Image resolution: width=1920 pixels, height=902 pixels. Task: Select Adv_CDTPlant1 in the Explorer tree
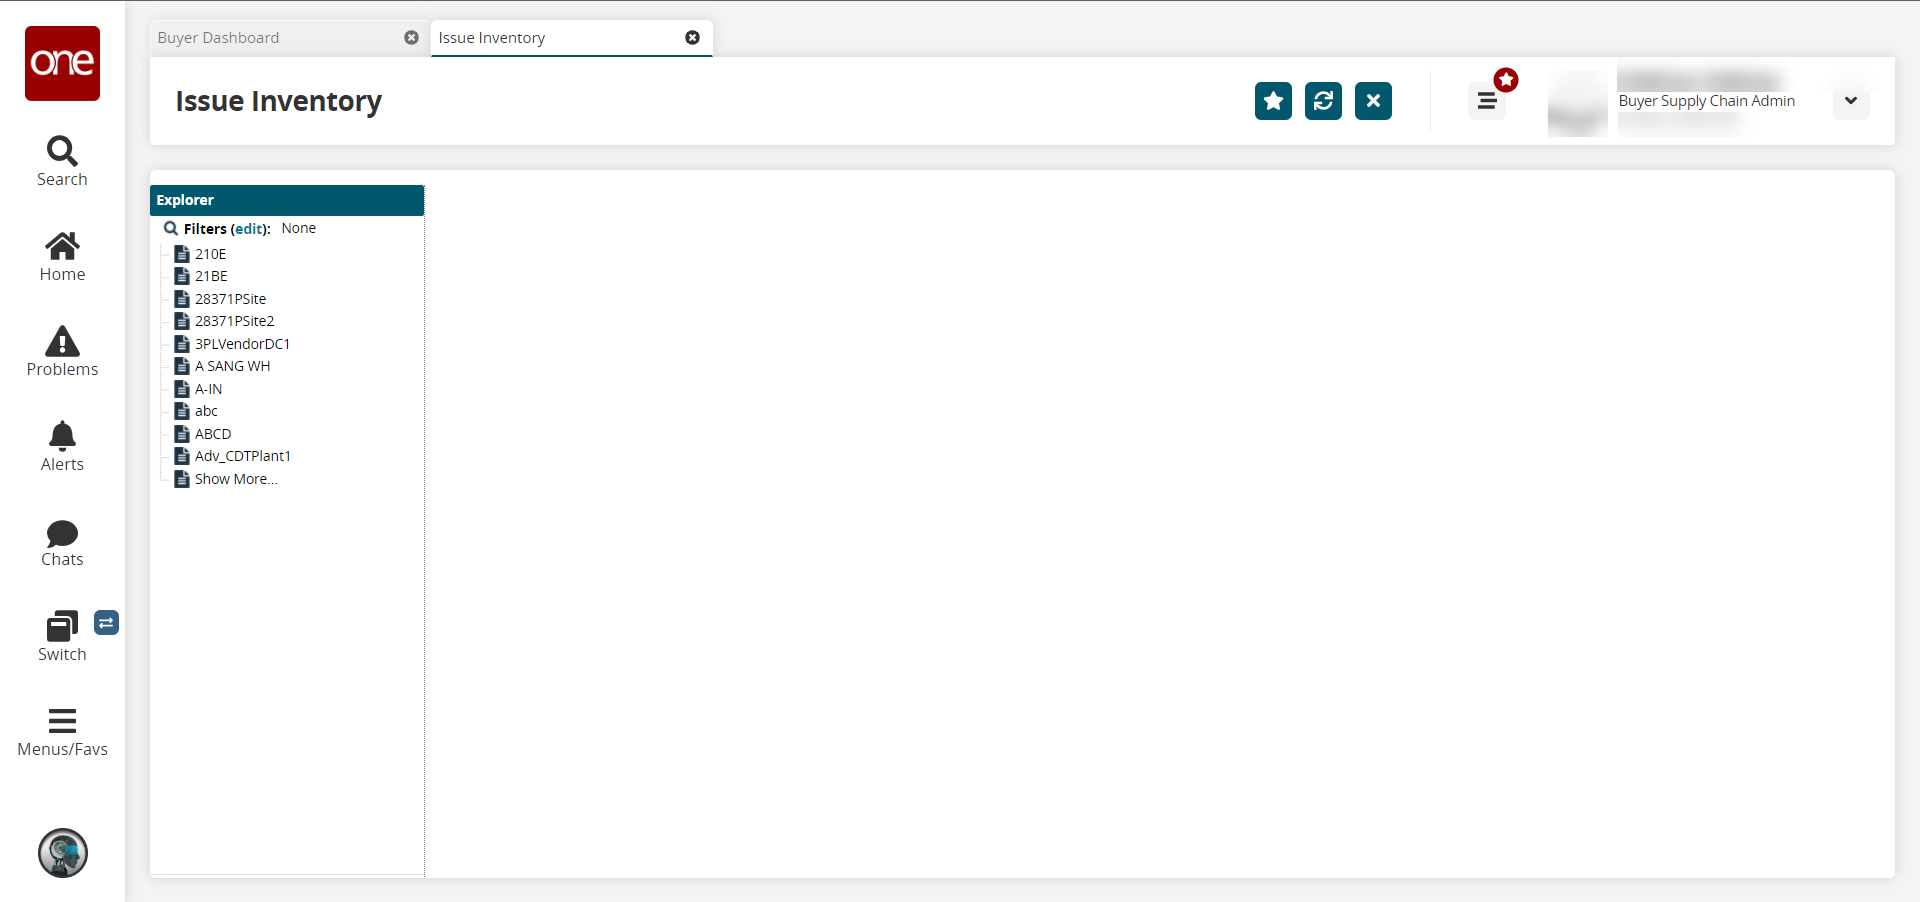[x=243, y=456]
